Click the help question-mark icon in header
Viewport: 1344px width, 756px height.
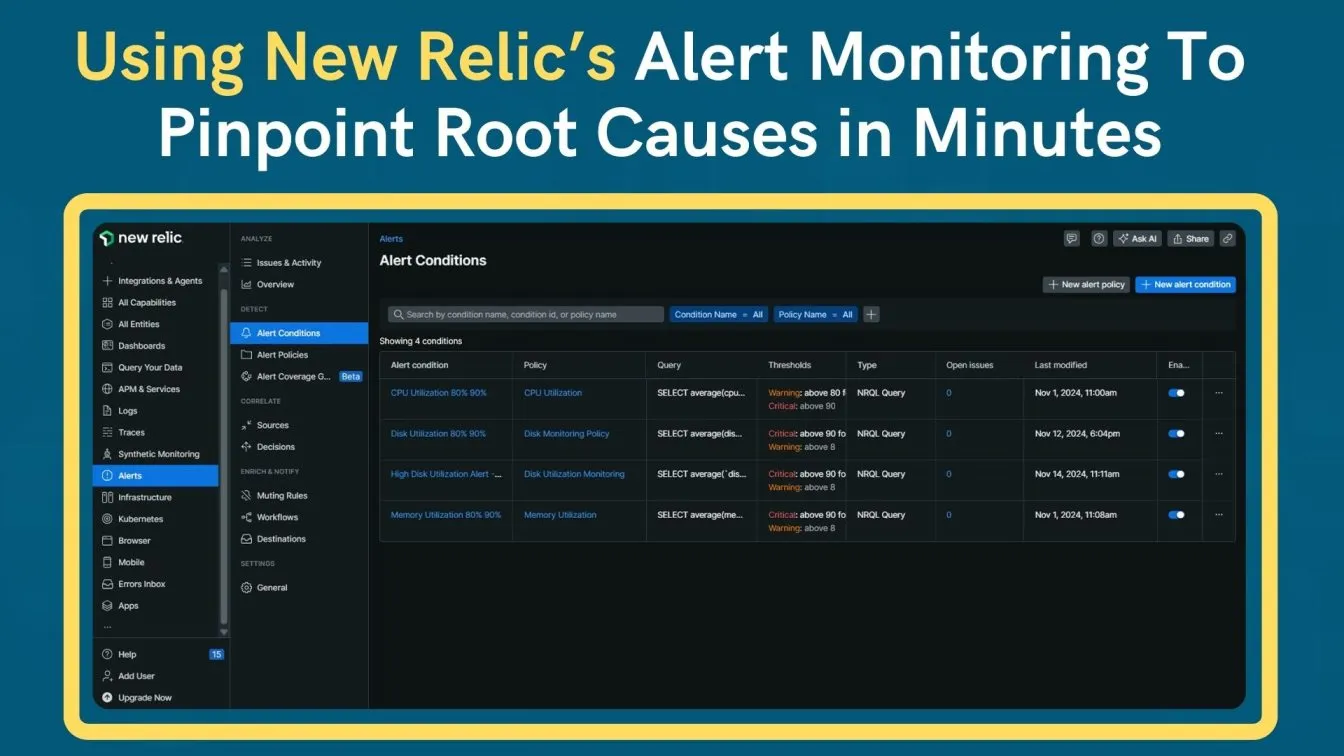1099,239
